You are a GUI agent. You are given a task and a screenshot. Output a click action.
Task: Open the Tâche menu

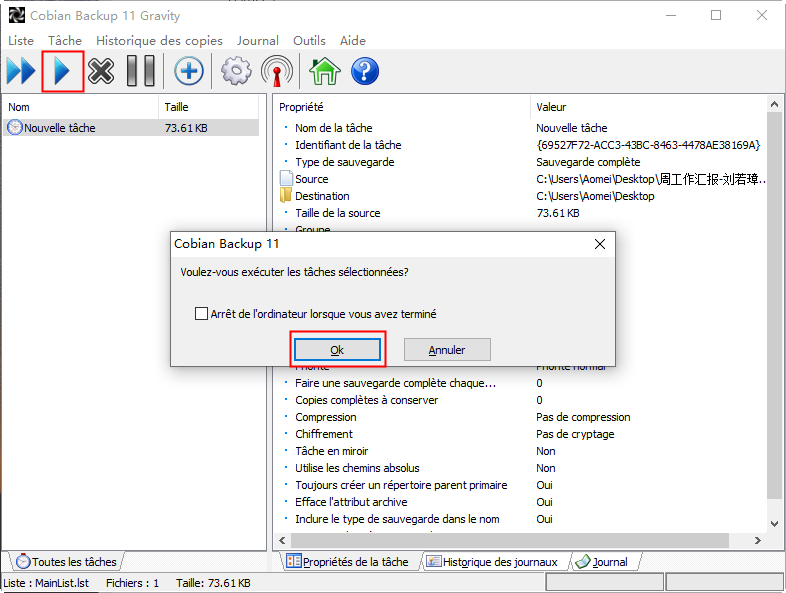[65, 41]
